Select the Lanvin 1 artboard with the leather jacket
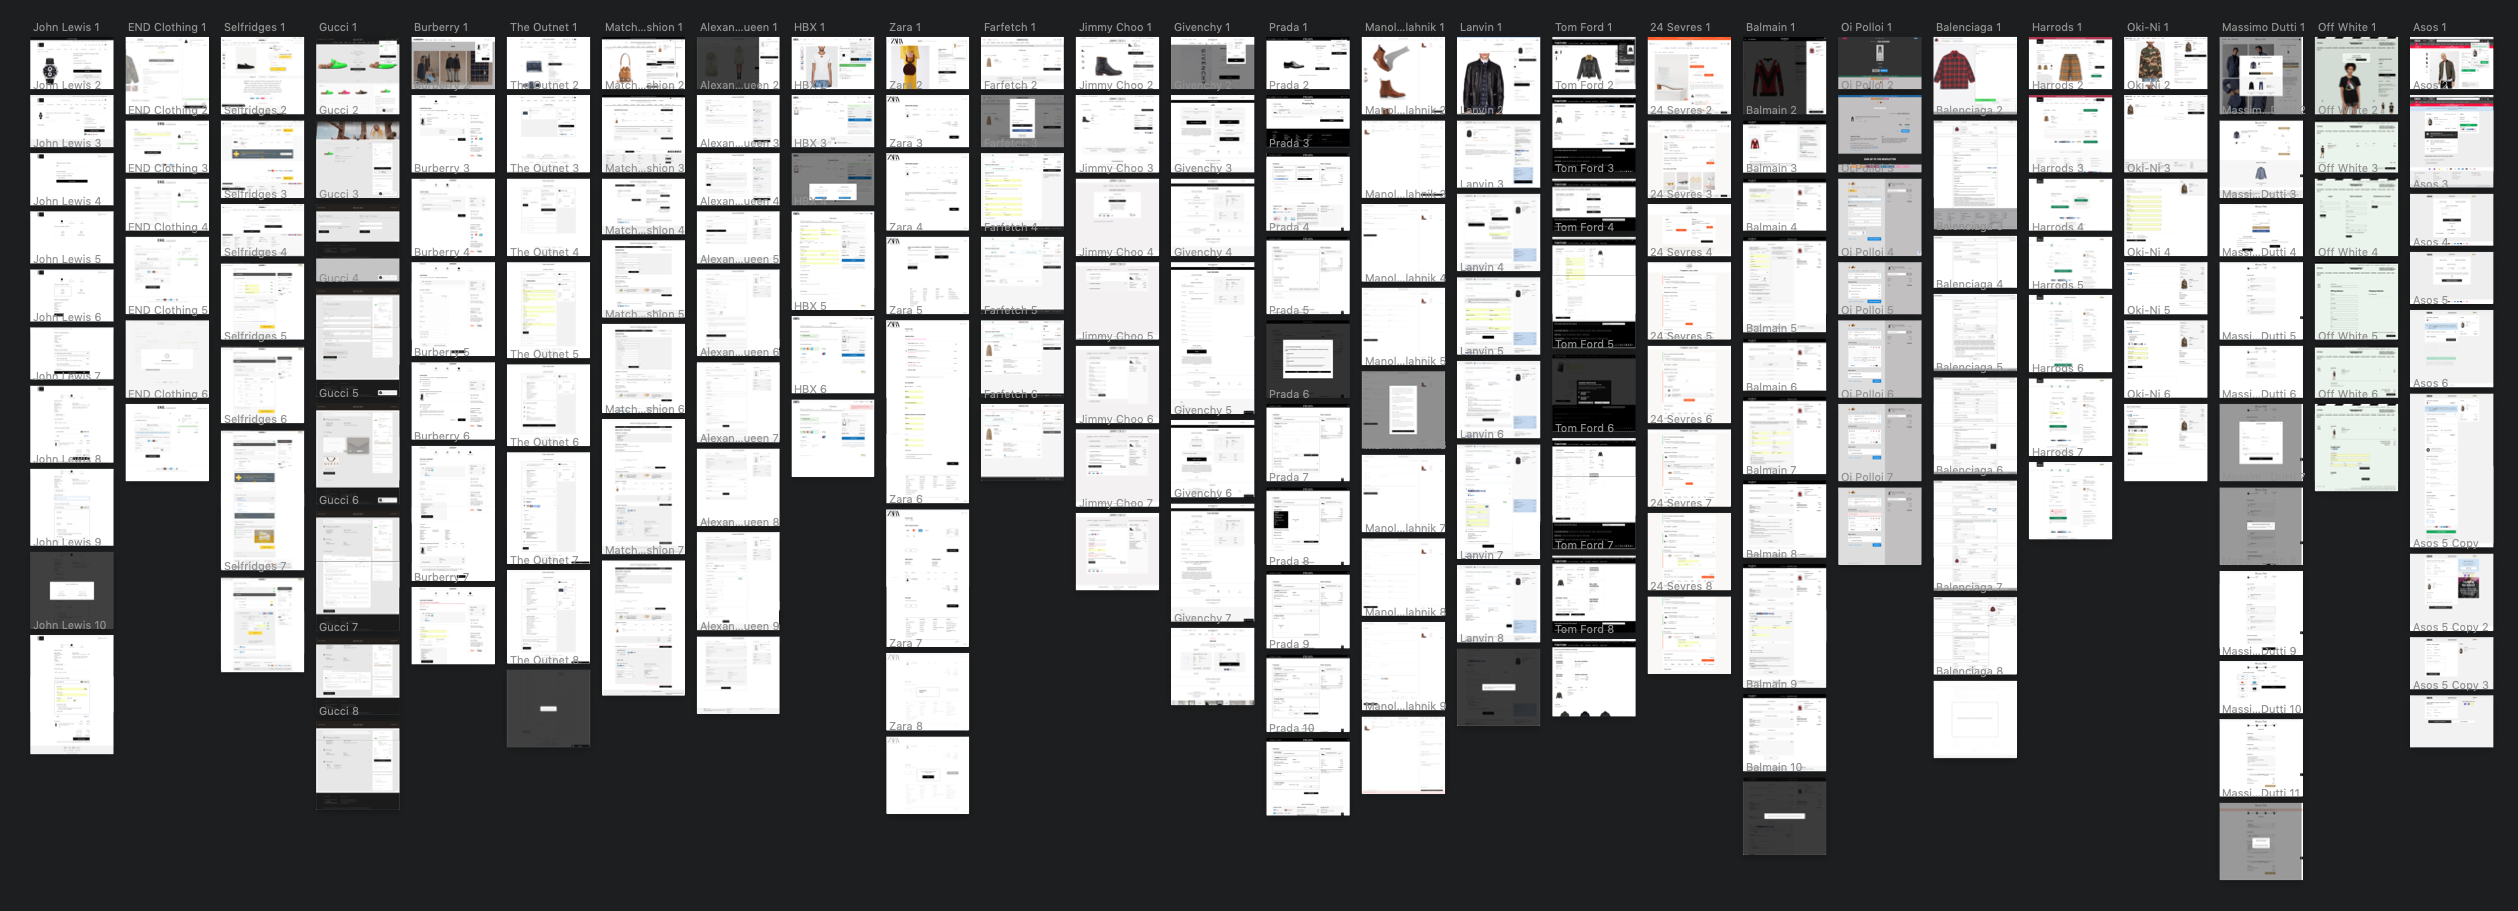The image size is (2518, 911). tap(1498, 76)
